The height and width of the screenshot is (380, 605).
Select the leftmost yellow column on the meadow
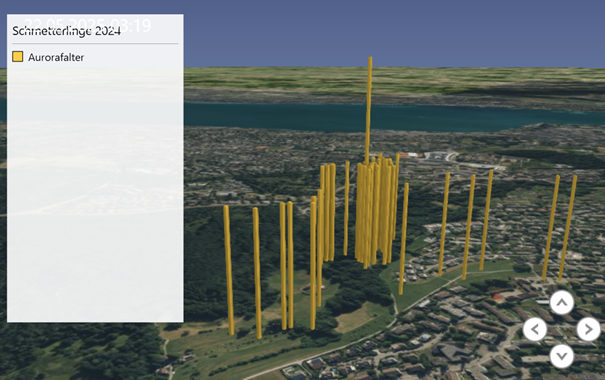click(x=228, y=270)
